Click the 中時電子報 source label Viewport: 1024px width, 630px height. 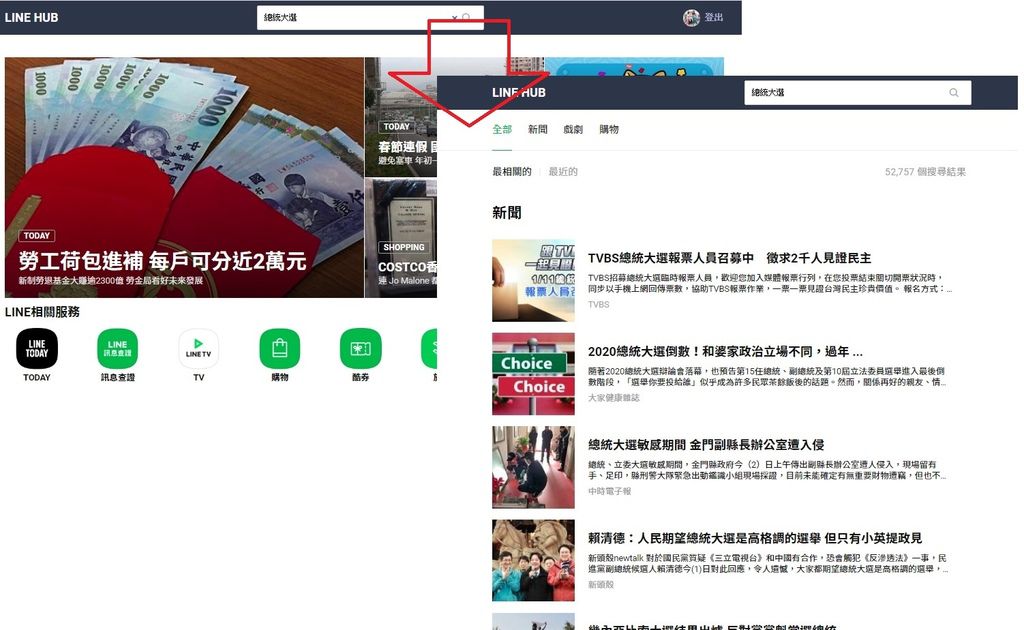click(609, 491)
